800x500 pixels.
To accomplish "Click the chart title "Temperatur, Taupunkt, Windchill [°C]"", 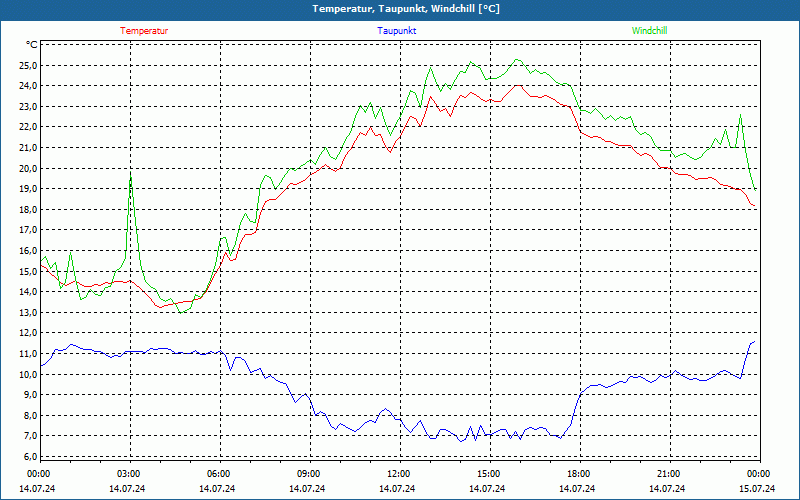I will click(x=406, y=9).
